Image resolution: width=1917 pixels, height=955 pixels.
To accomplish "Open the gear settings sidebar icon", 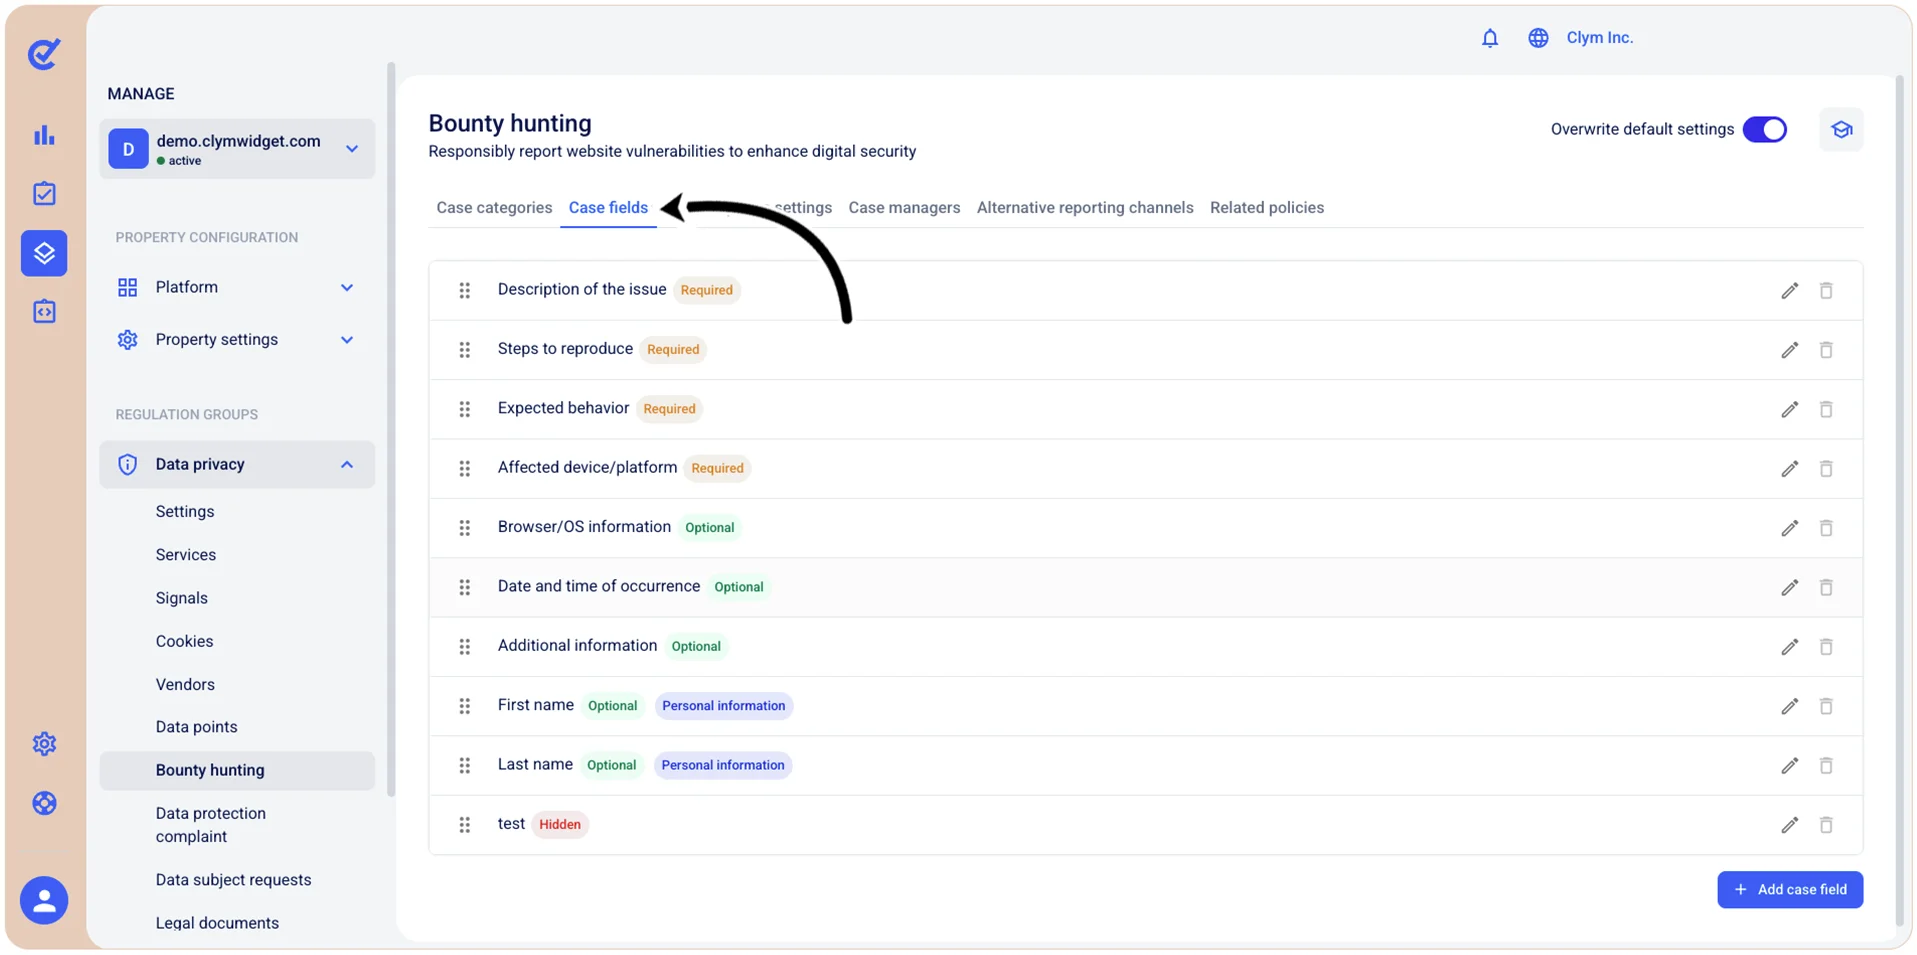I will coord(44,744).
